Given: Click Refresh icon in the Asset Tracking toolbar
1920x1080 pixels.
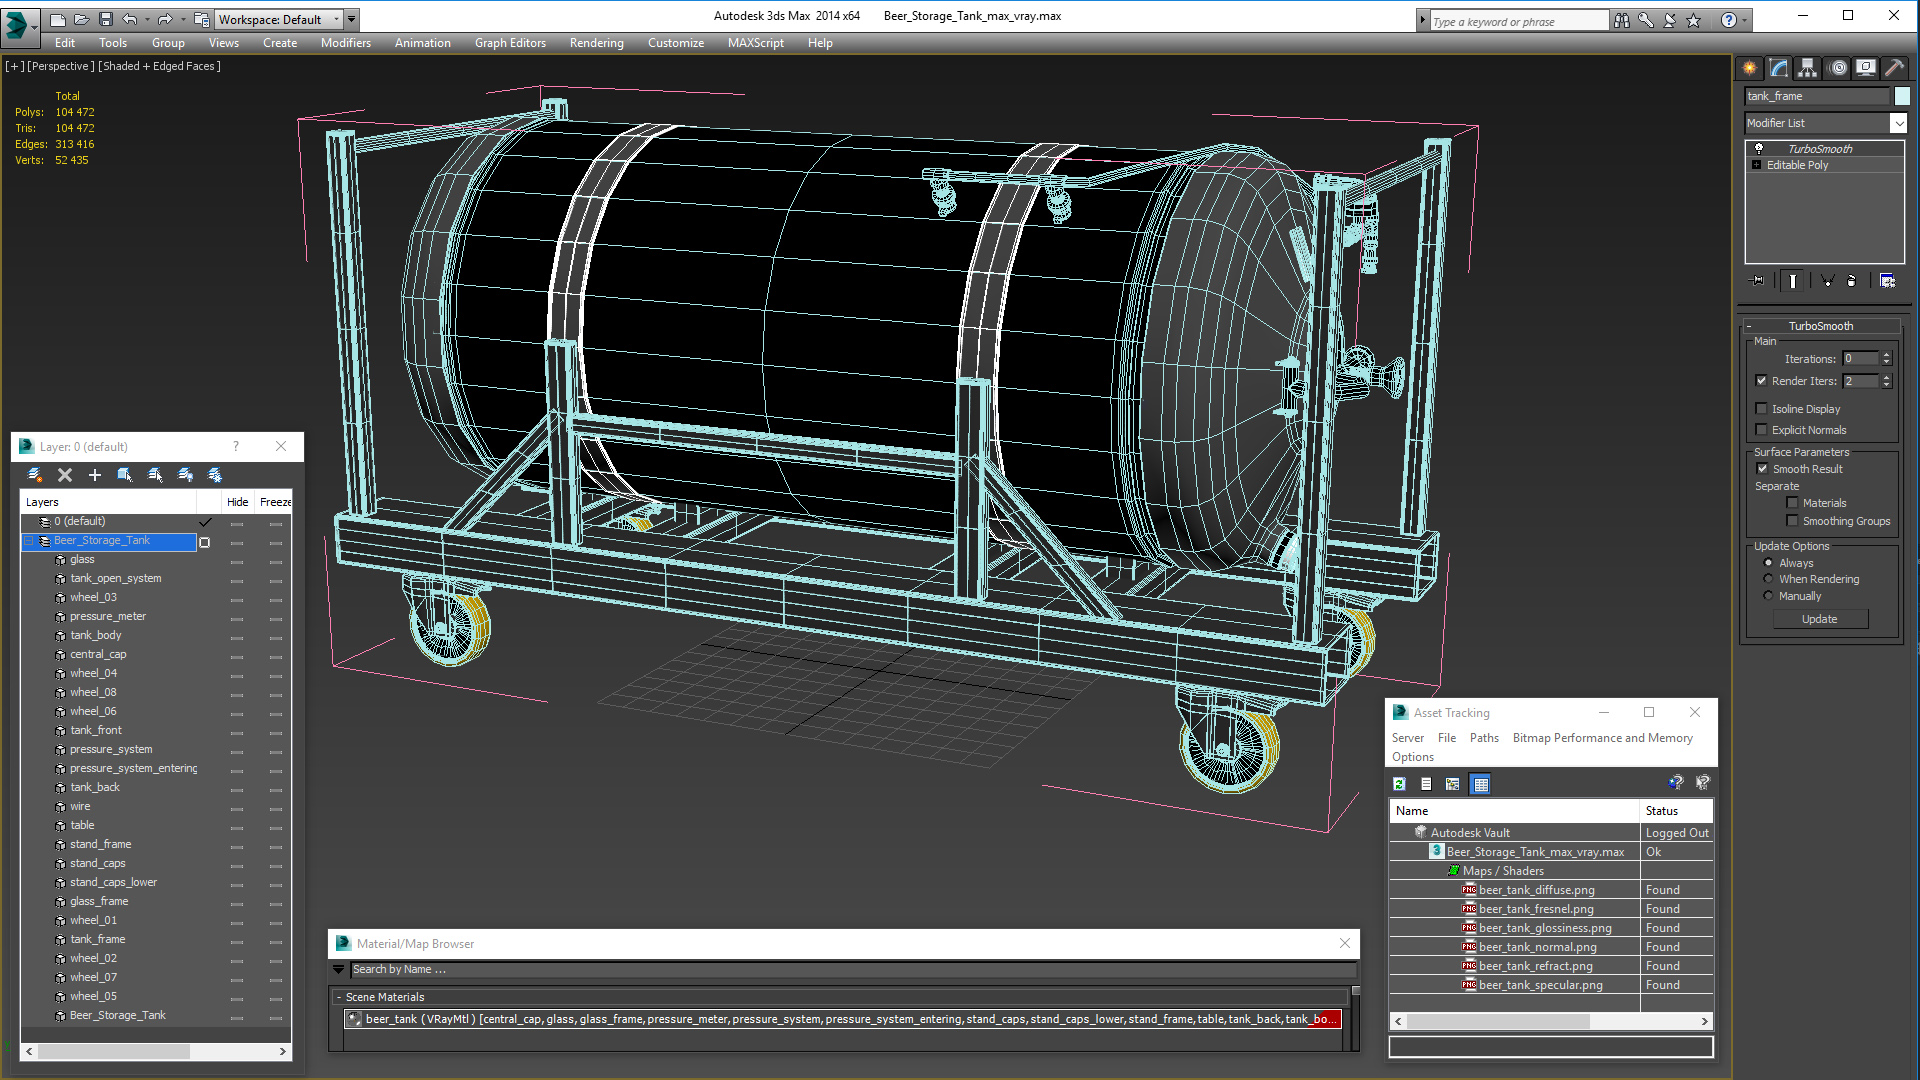Looking at the screenshot, I should (x=1399, y=784).
